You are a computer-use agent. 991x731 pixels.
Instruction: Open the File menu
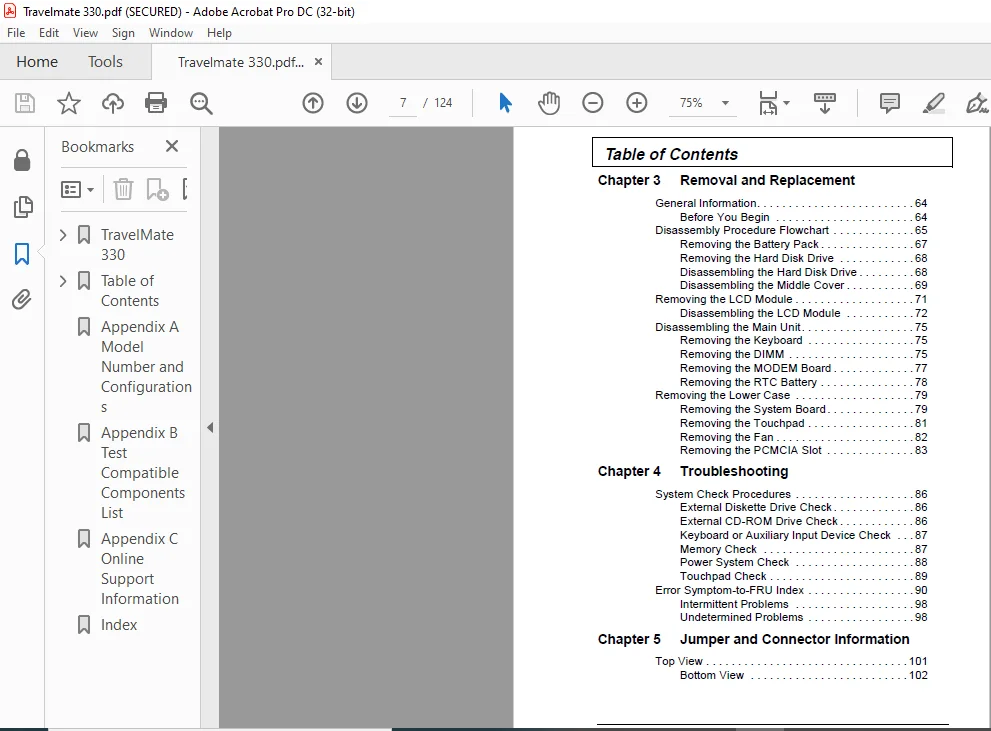click(x=16, y=33)
